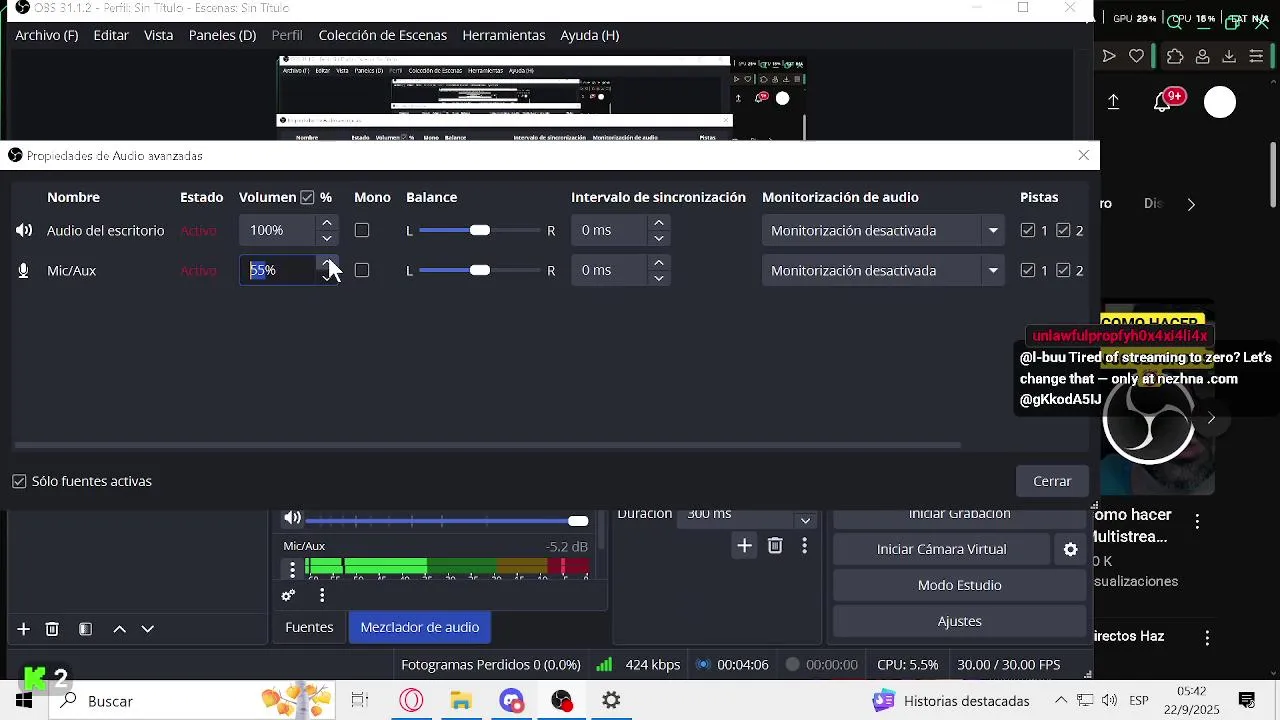Viewport: 1280px width, 720px height.
Task: Click the Cerrar button
Action: tap(1052, 482)
